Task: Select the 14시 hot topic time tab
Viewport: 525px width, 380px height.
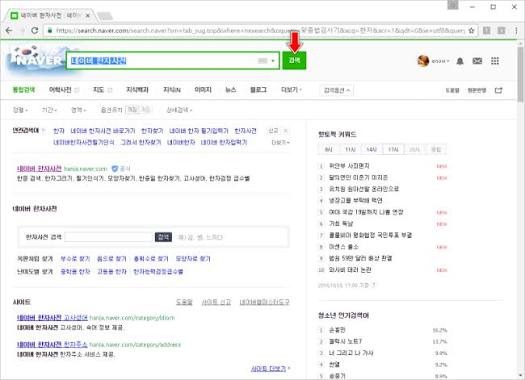Action: (372, 149)
